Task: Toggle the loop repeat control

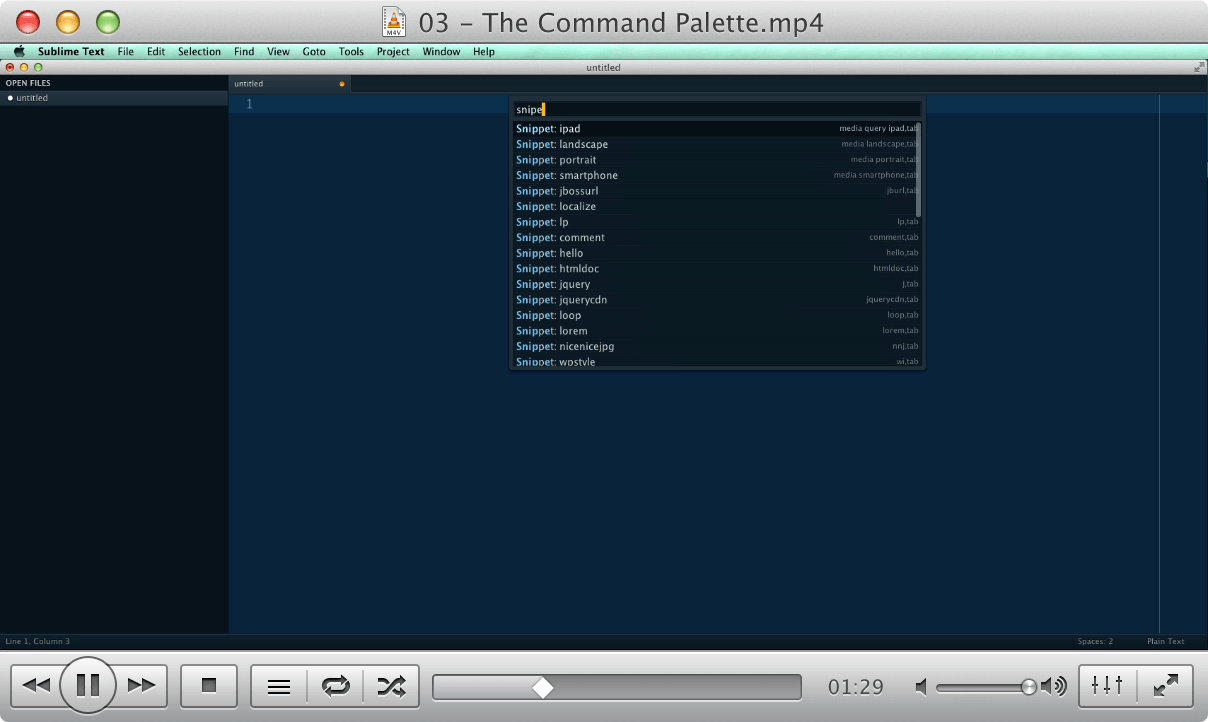Action: (x=335, y=686)
